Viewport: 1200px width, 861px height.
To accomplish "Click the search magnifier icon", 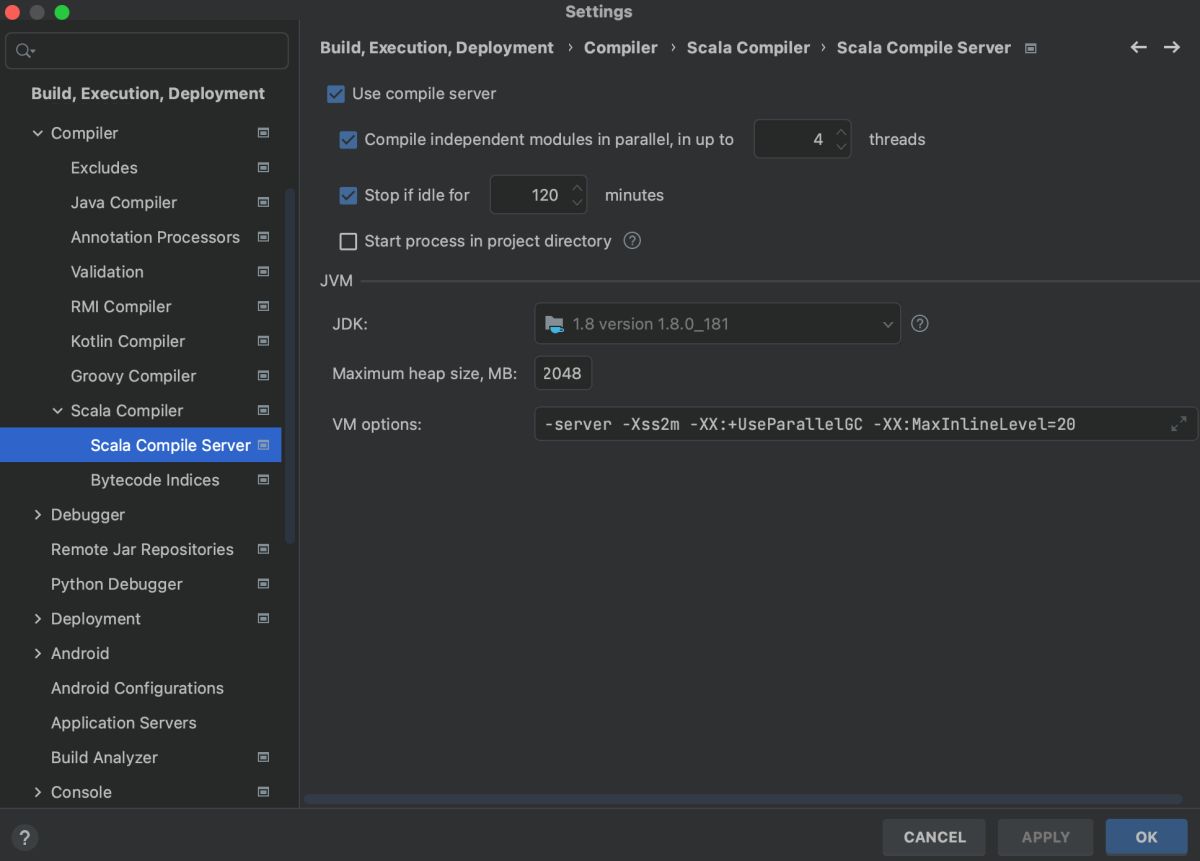I will click(x=25, y=50).
